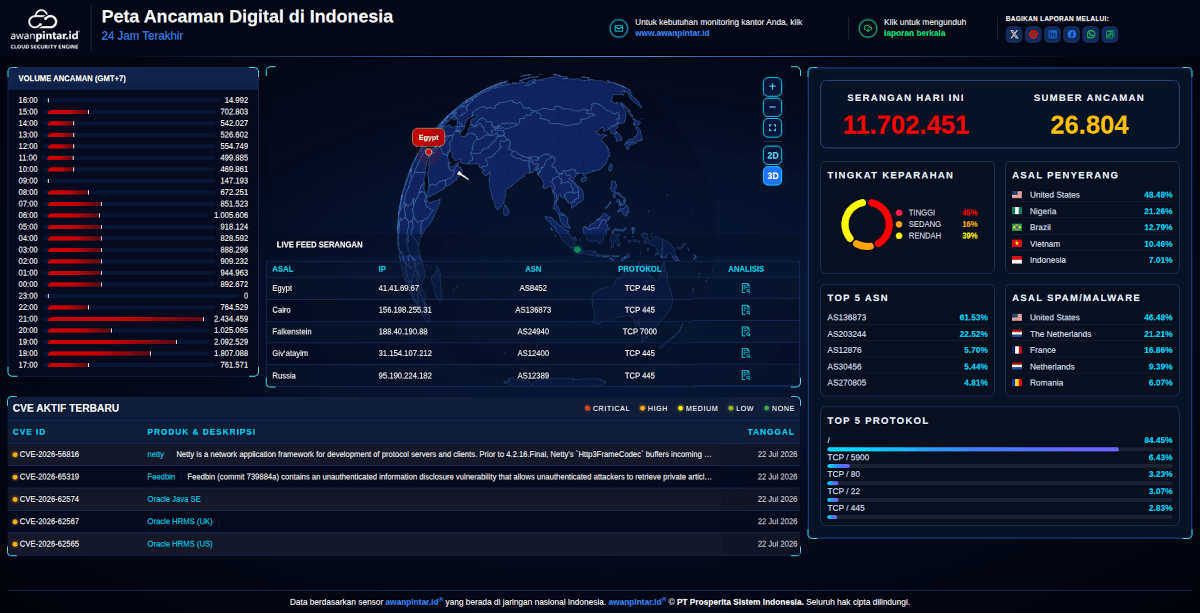Download the laporan berkala report
The image size is (1200, 613).
pos(914,33)
